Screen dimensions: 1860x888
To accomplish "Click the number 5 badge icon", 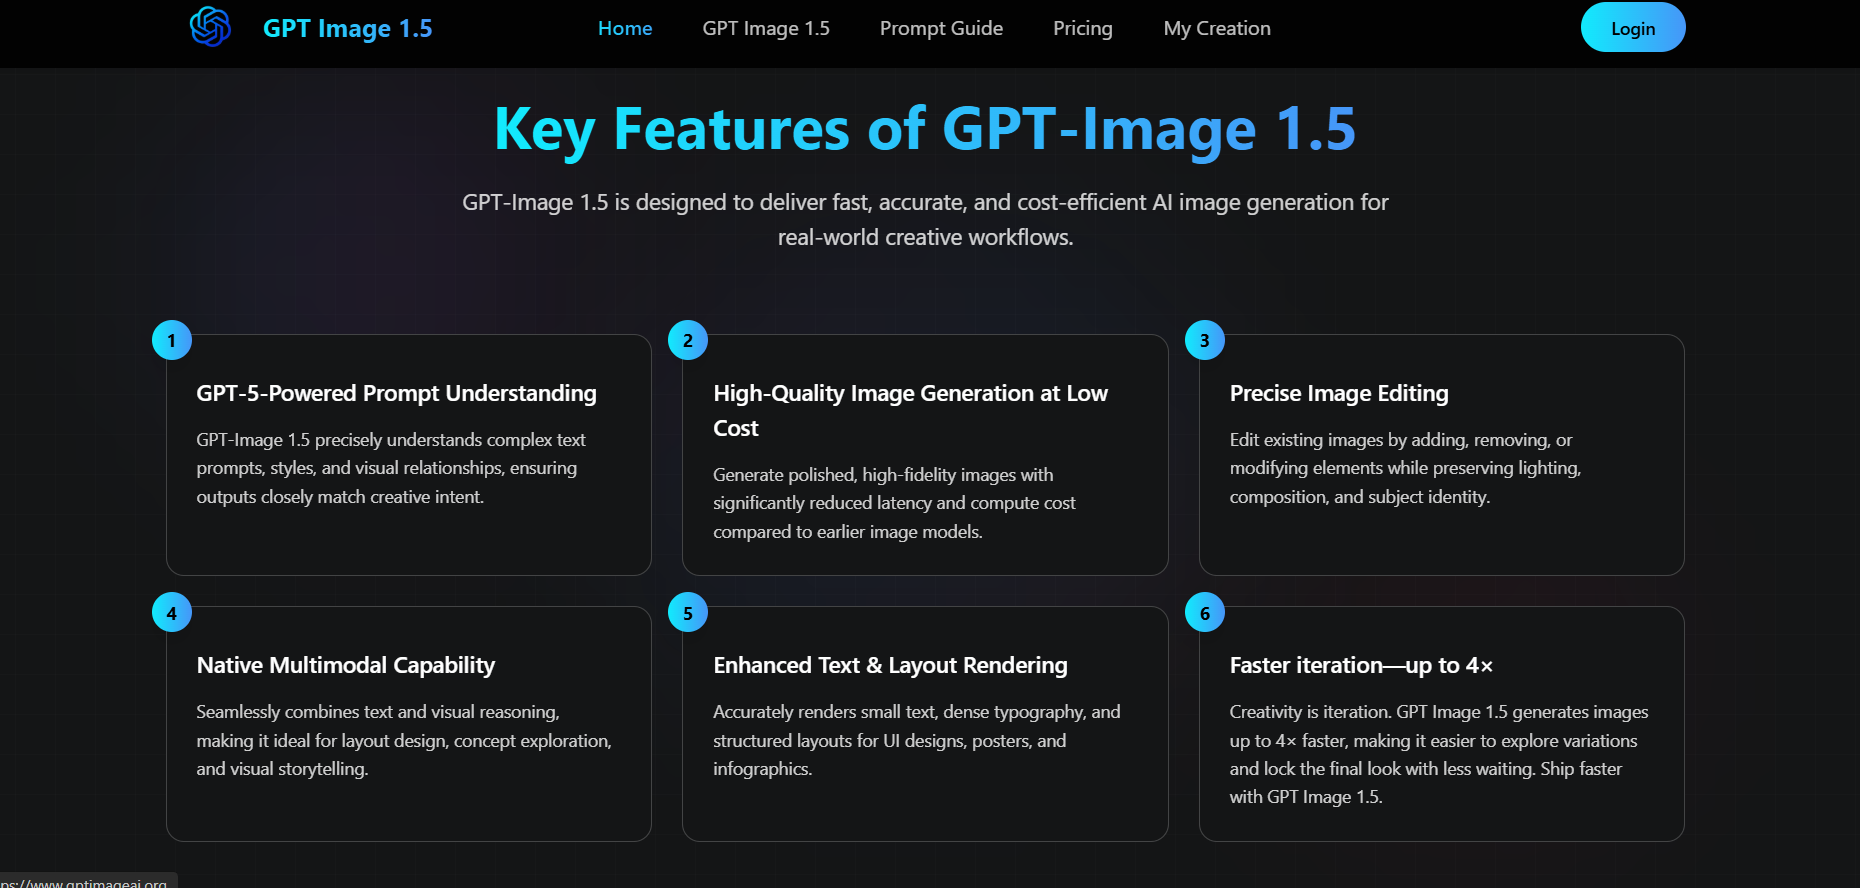I will [688, 613].
